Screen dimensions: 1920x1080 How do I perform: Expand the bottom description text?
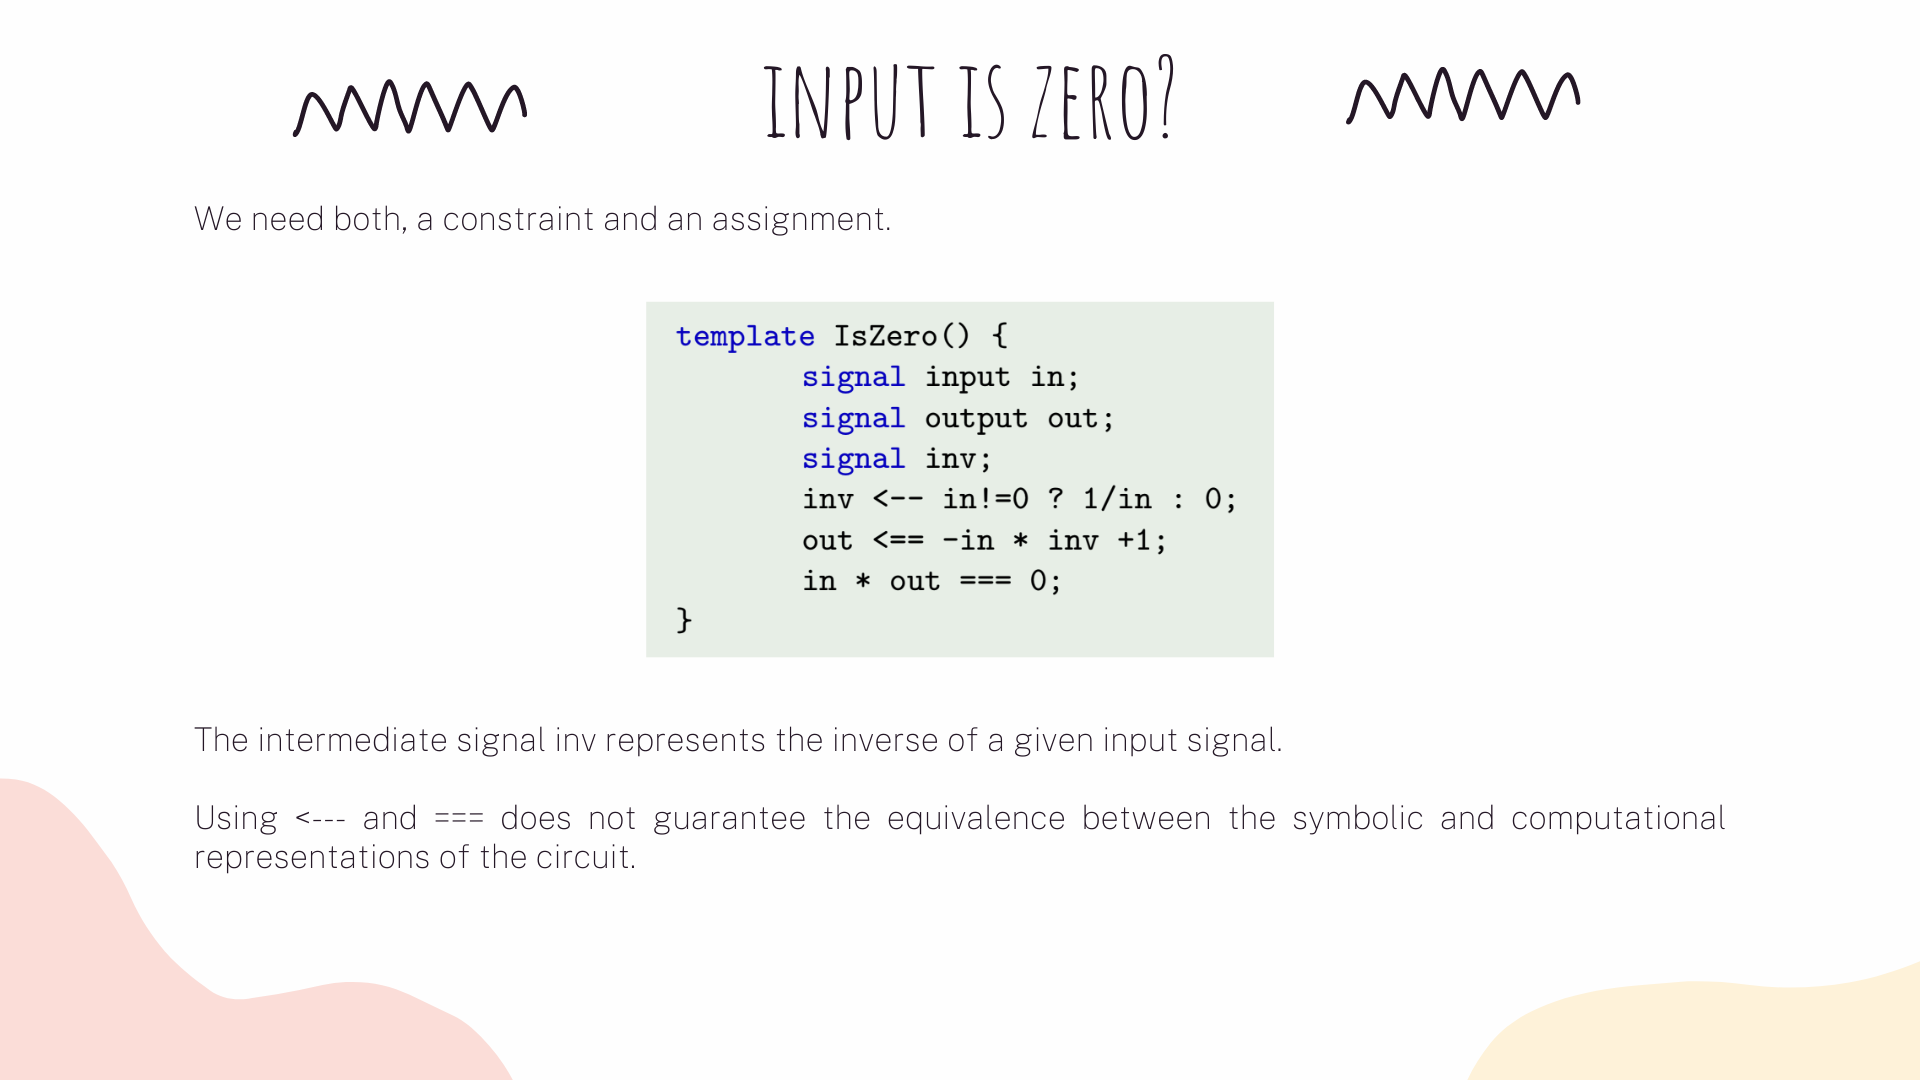click(x=960, y=837)
